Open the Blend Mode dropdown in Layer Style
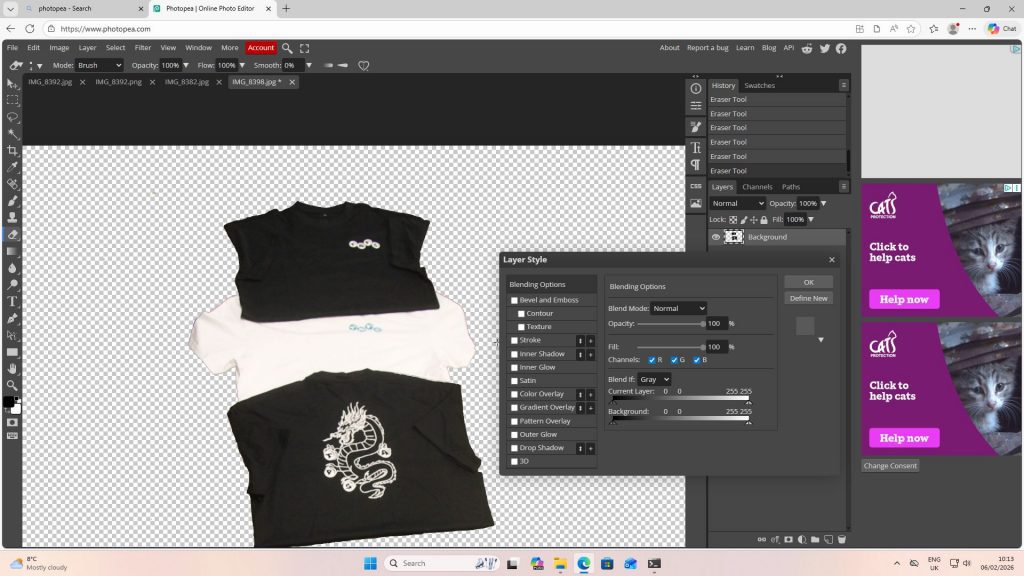The width and height of the screenshot is (1024, 576). (x=678, y=309)
